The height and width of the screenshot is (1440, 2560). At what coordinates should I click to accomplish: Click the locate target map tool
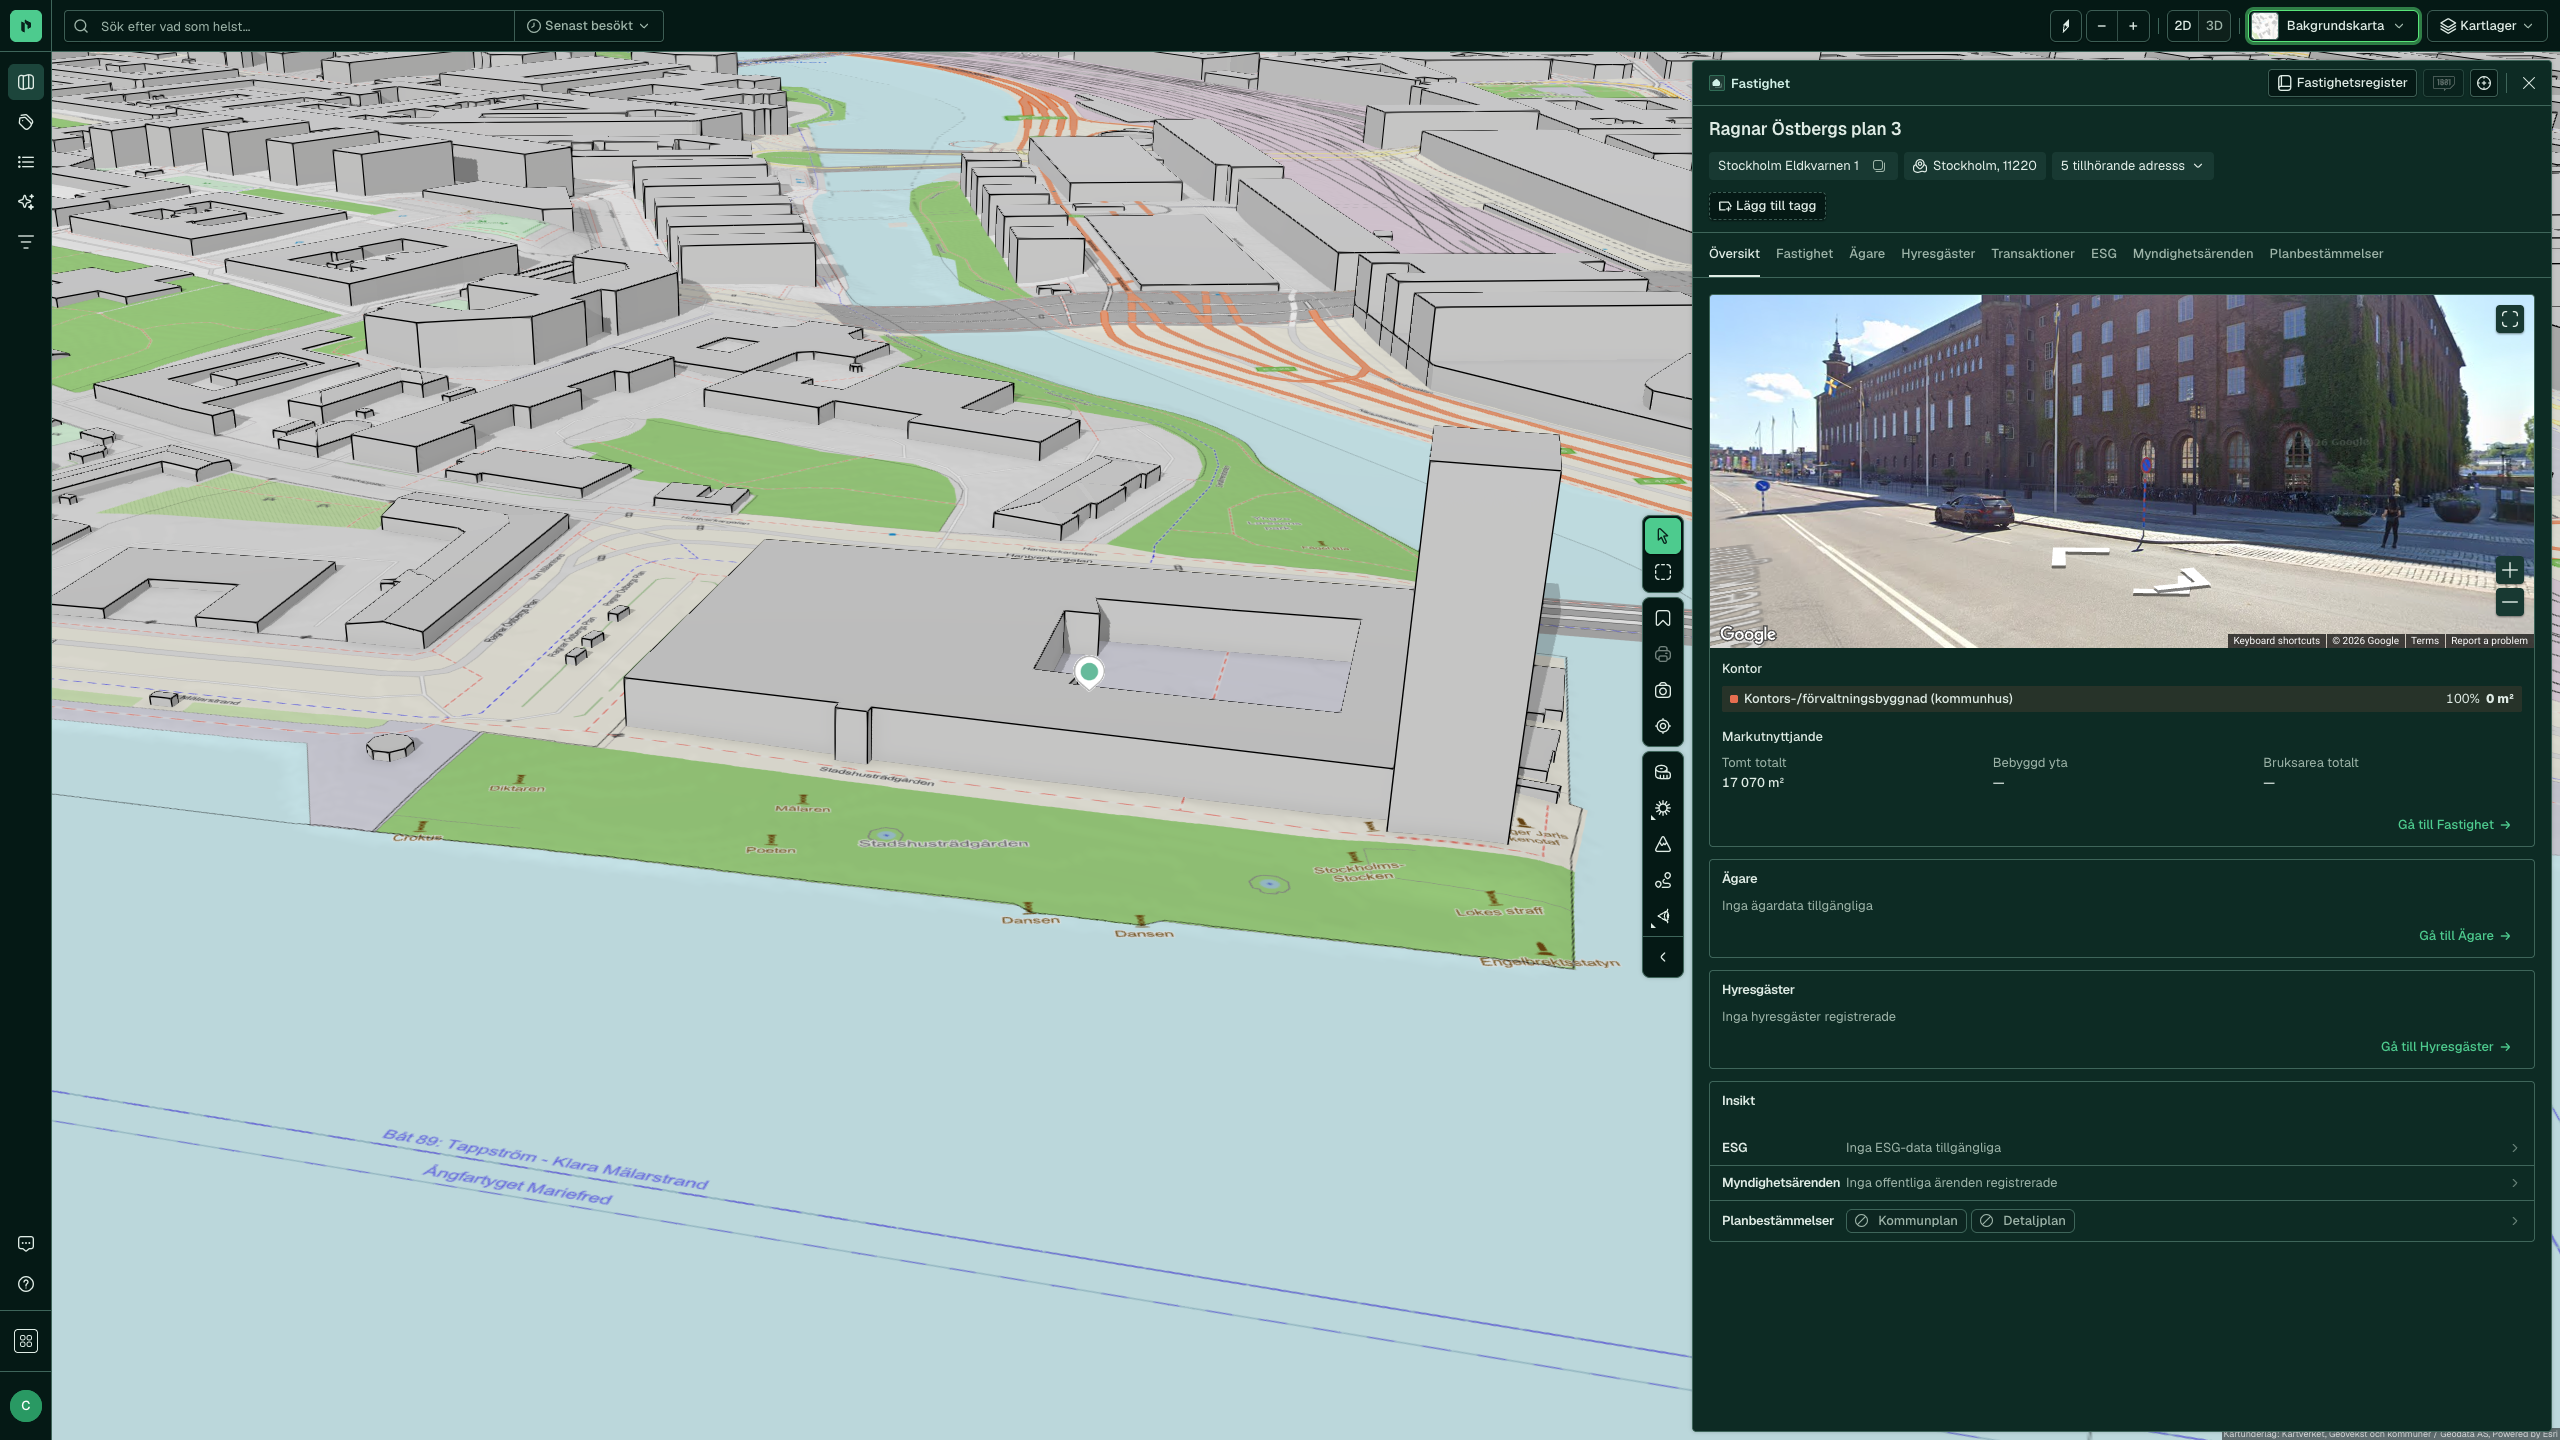click(1663, 727)
